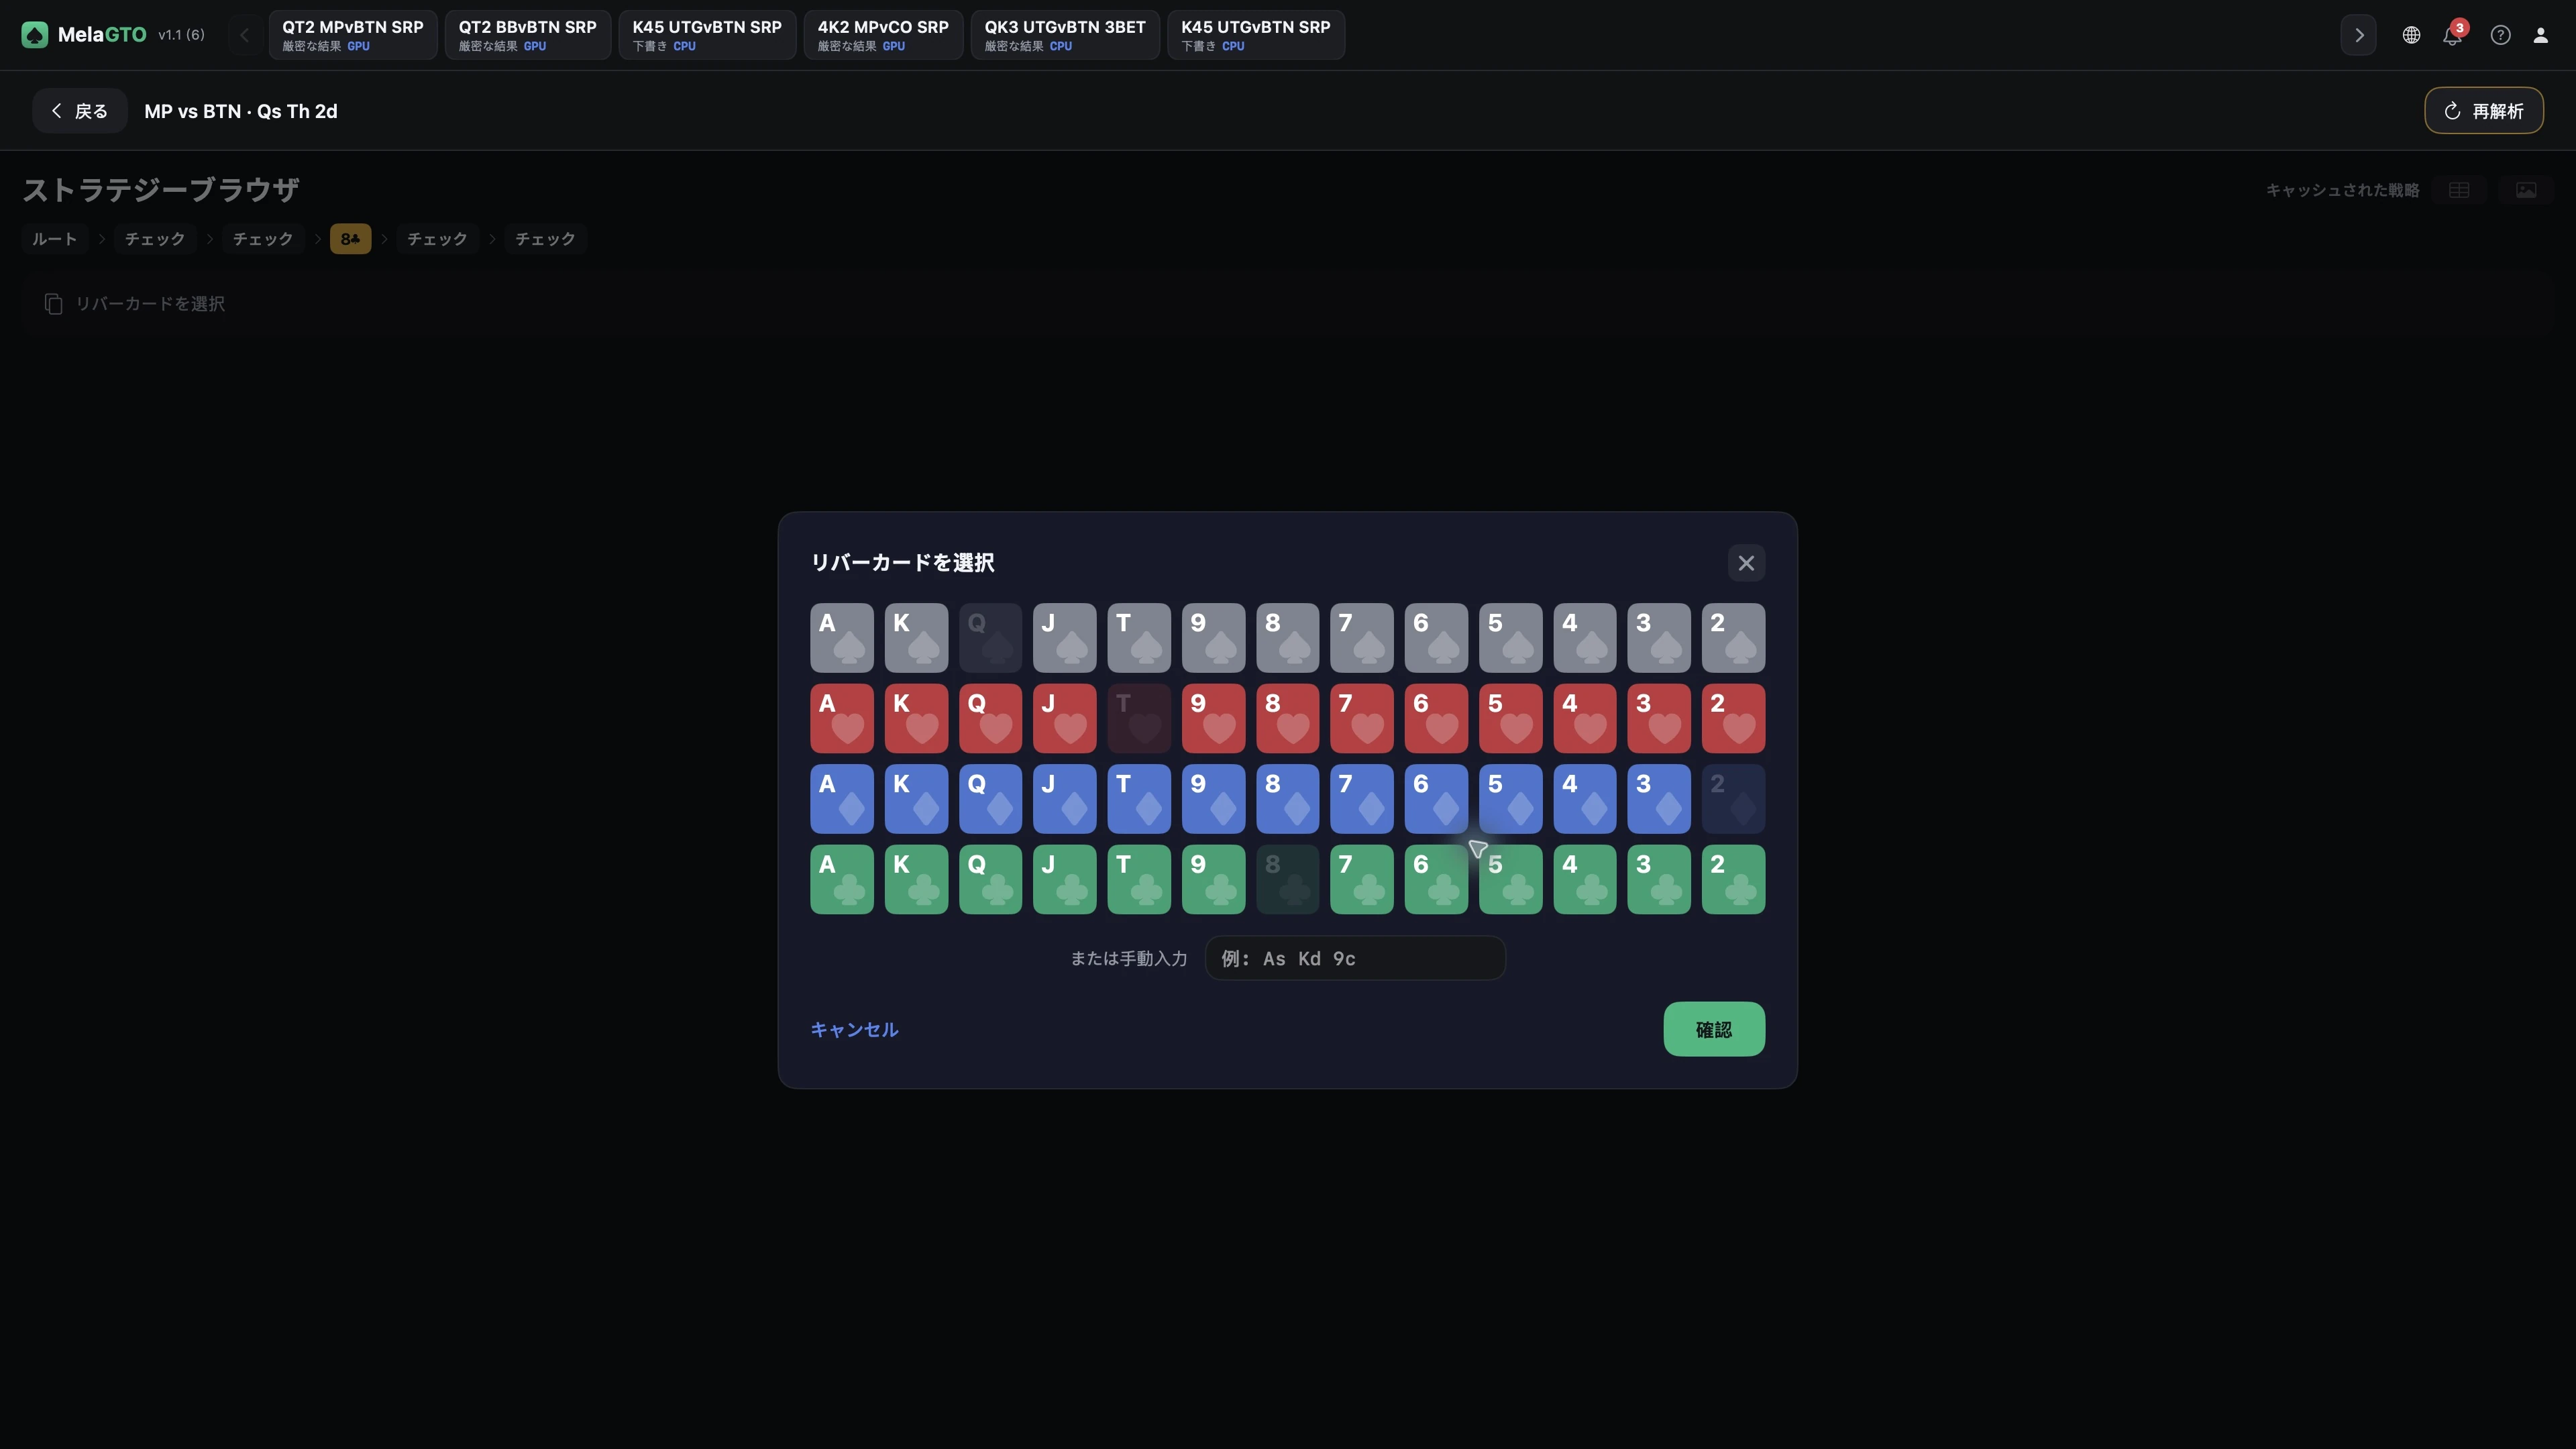Open the 4K2 MPvCO SRP tab
The width and height of the screenshot is (2576, 1449).
click(x=883, y=35)
